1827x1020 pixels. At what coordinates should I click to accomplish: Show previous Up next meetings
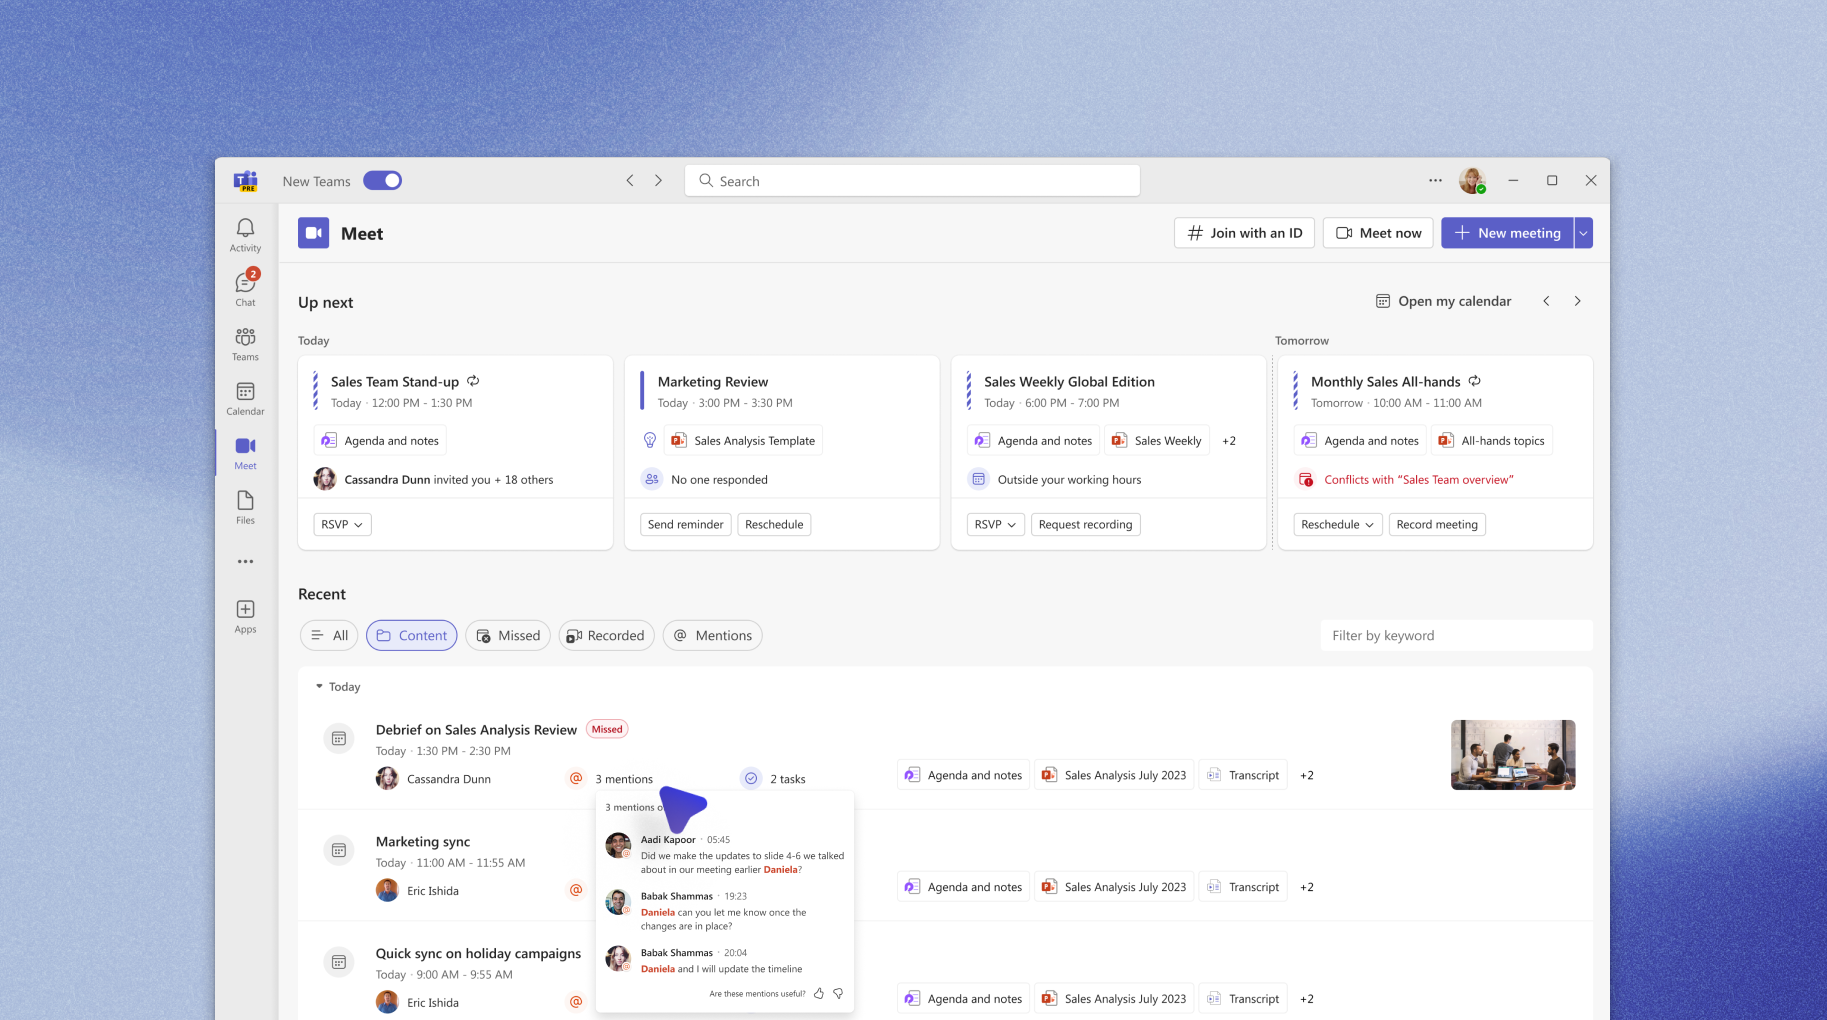point(1546,301)
